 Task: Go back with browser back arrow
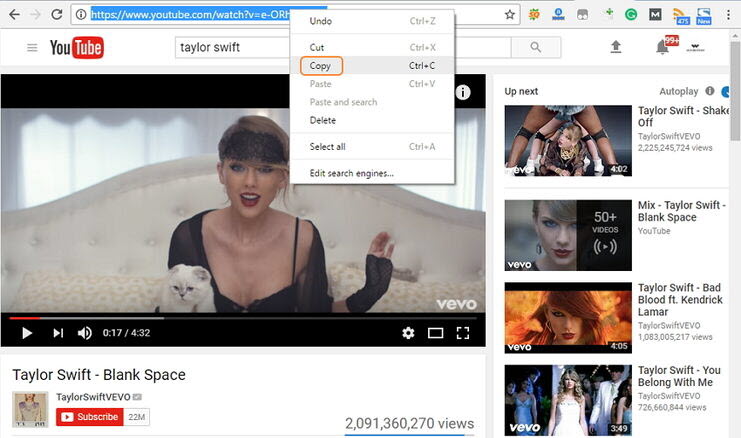pos(14,15)
